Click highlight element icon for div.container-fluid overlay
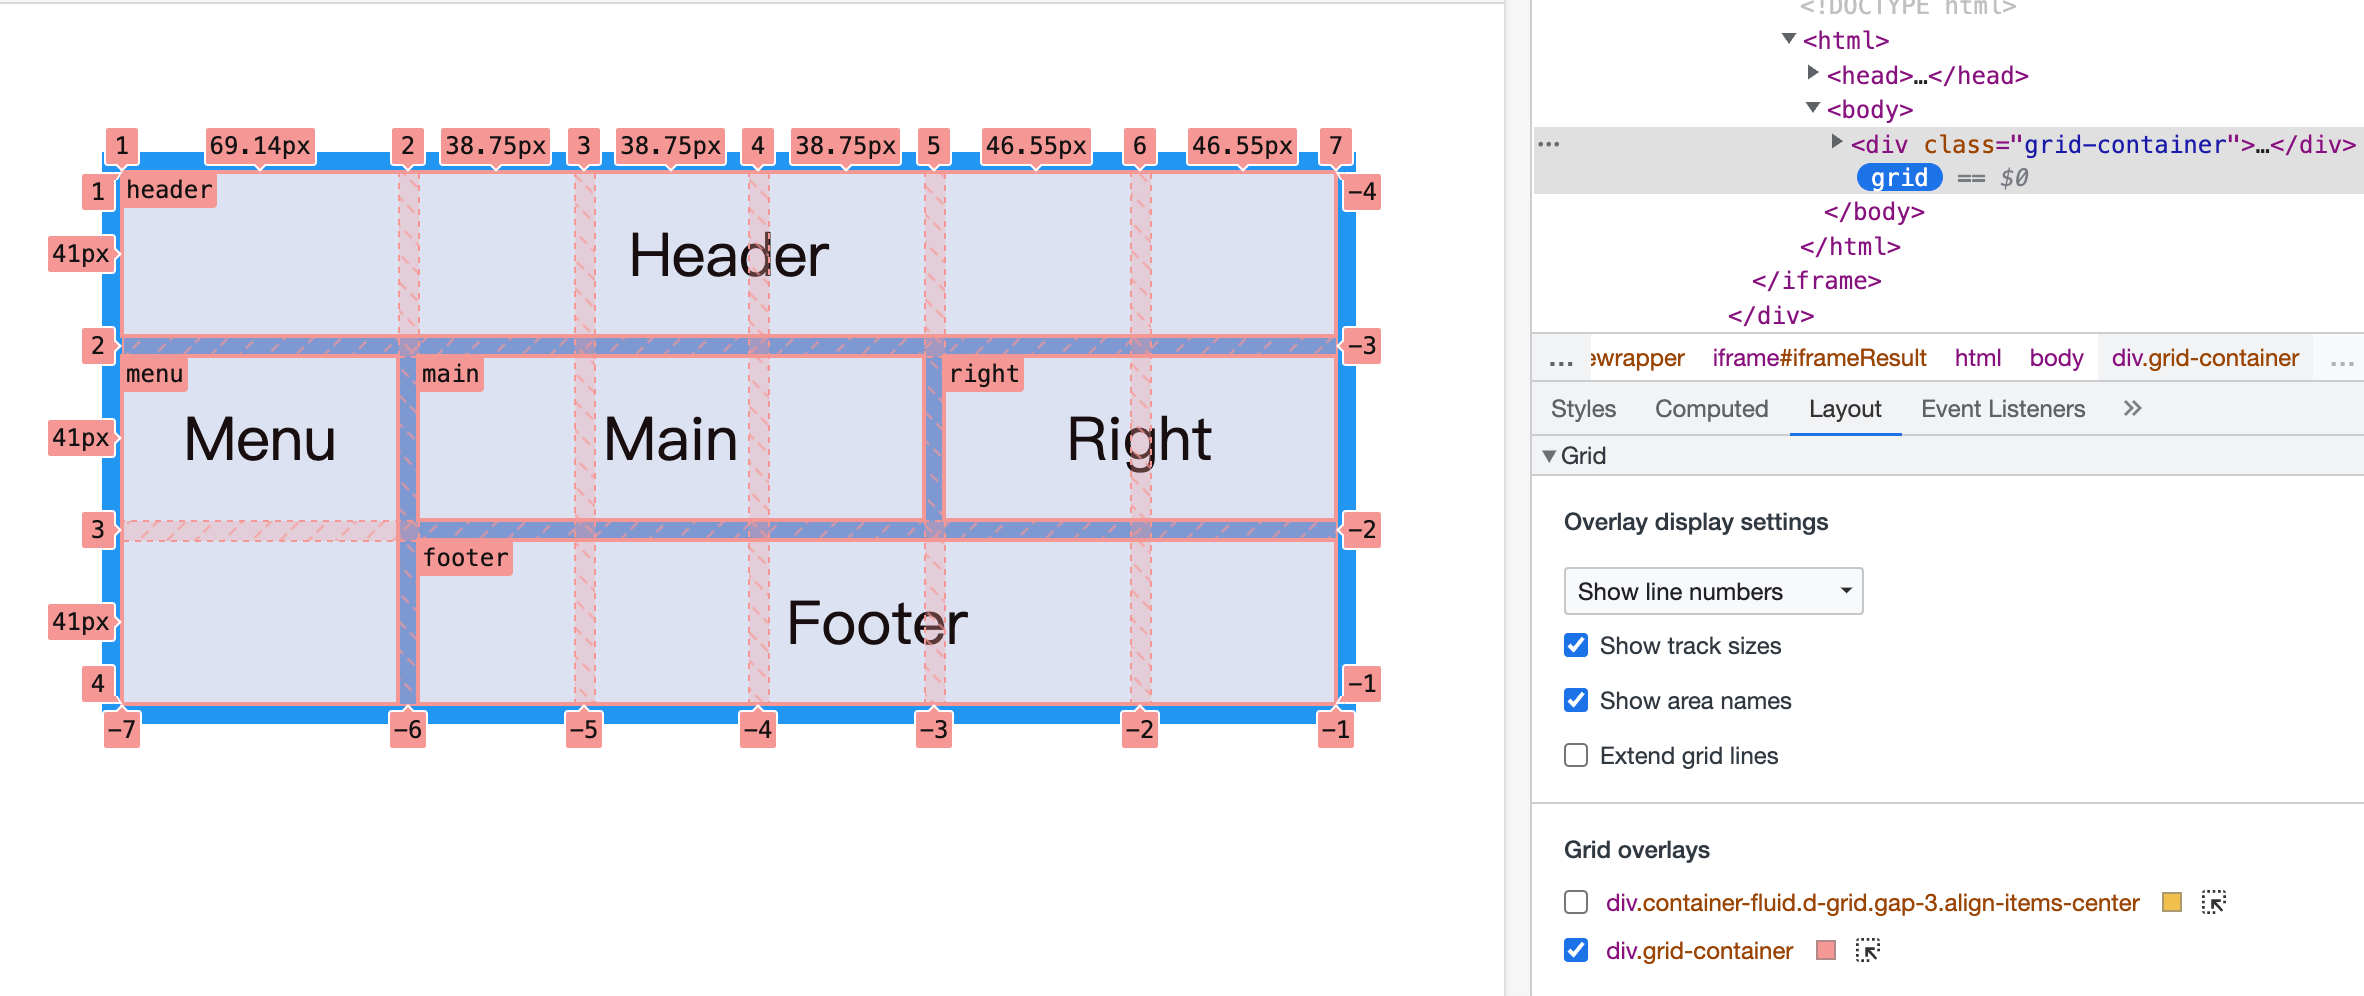 [x=2213, y=902]
